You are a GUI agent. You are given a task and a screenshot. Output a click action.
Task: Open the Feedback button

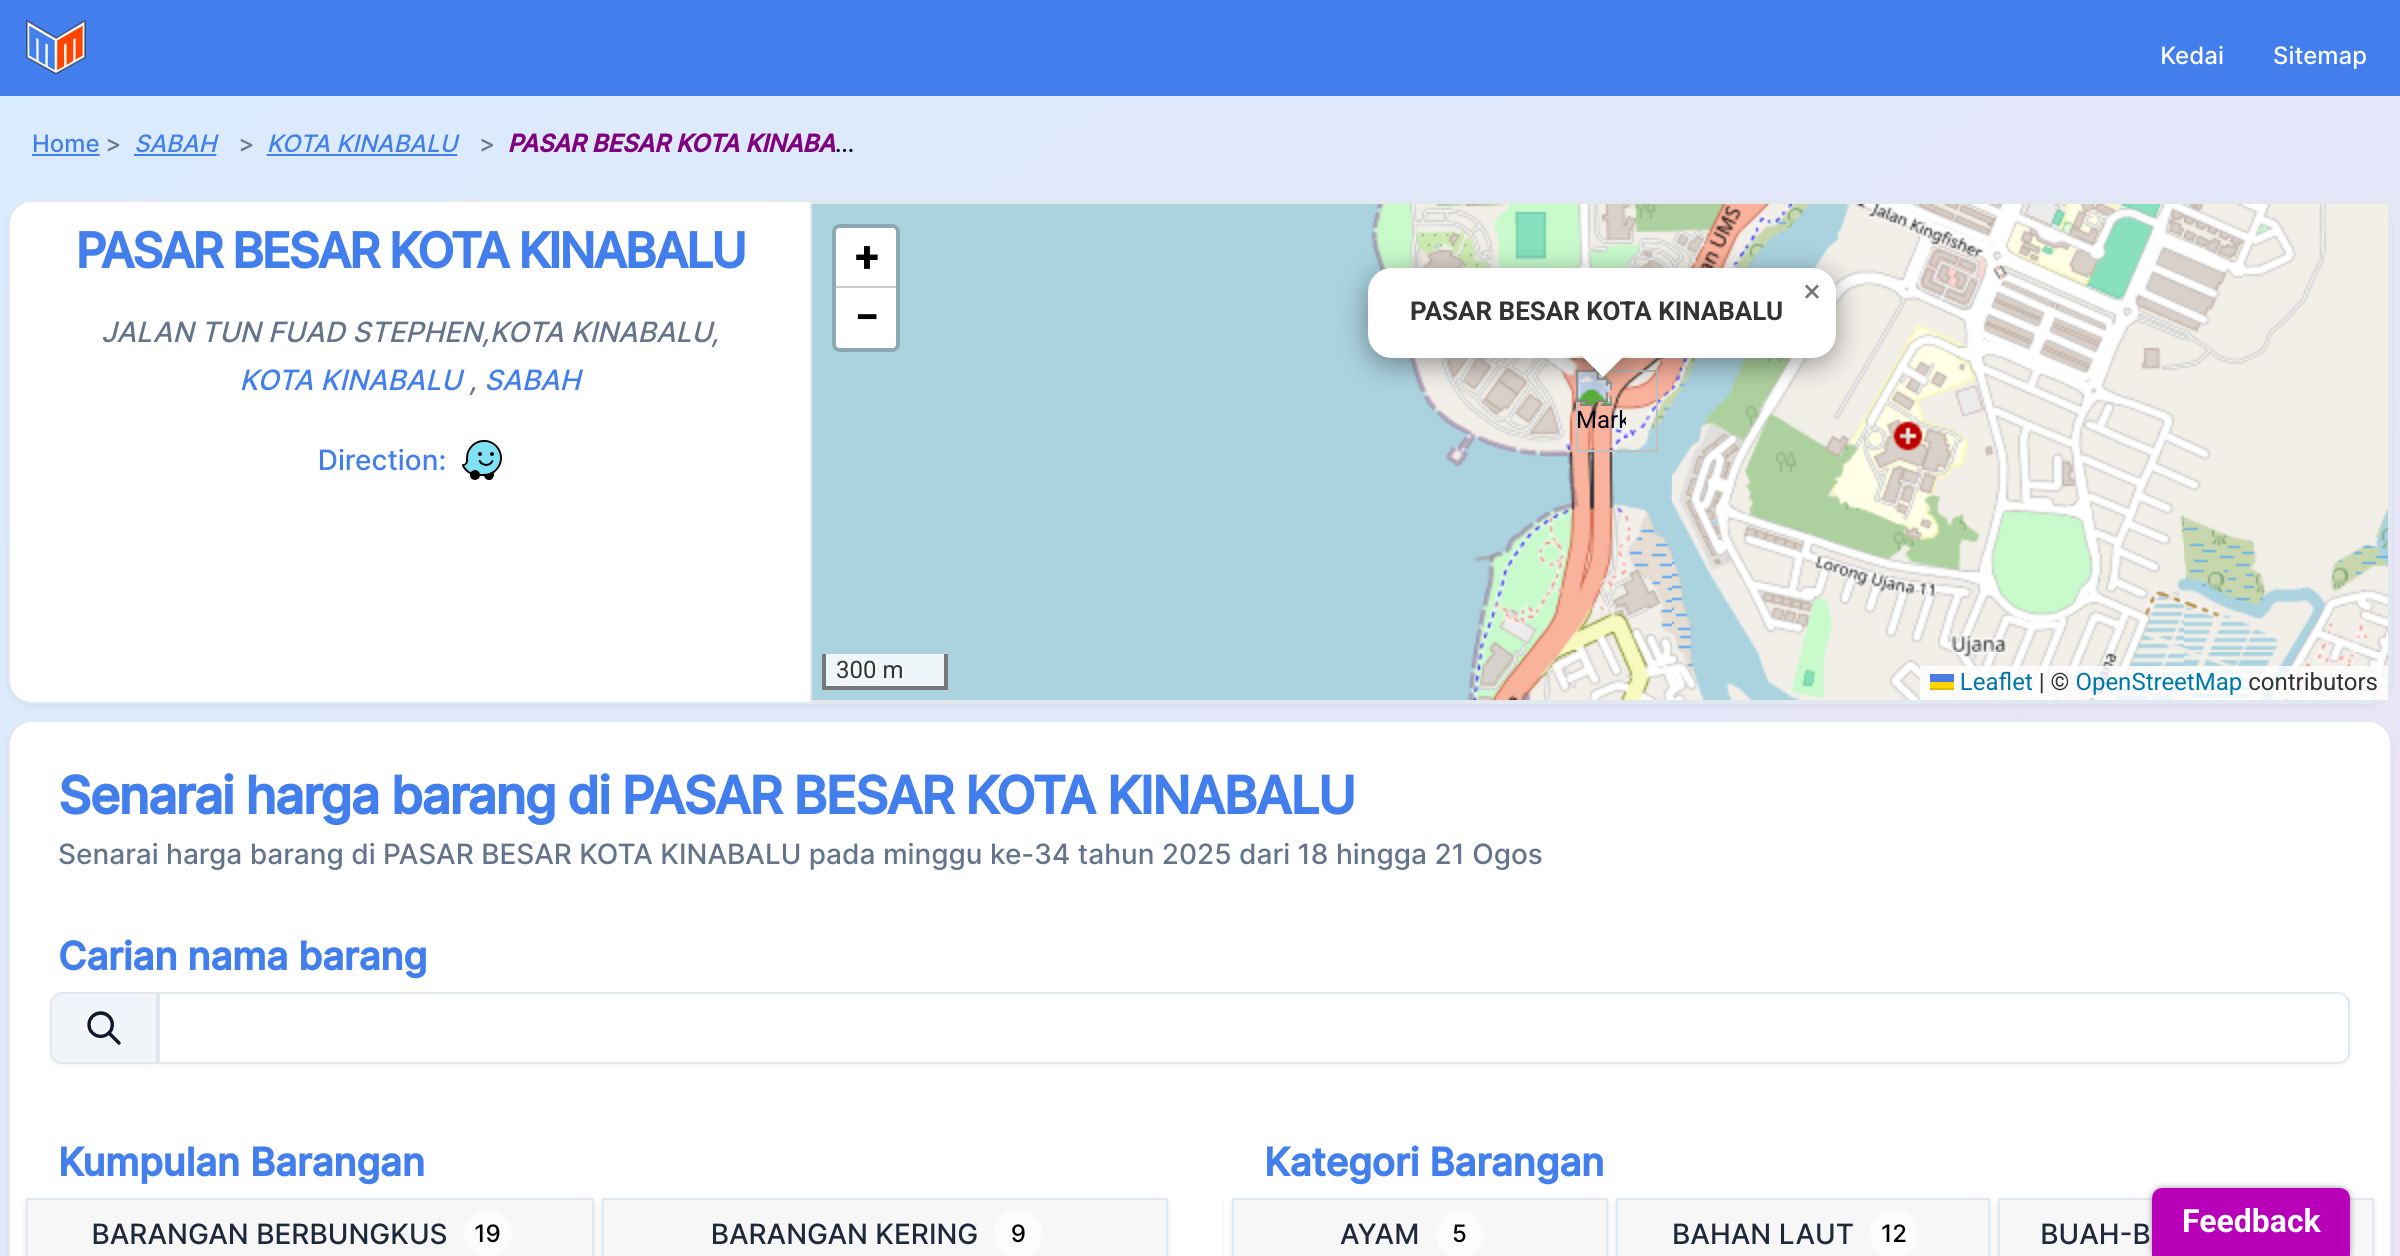point(2250,1220)
